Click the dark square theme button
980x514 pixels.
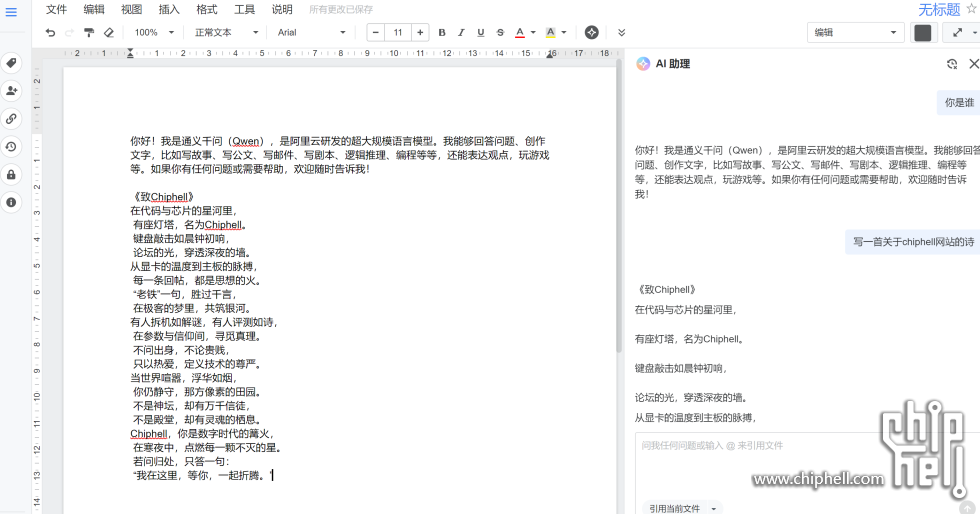pos(922,33)
